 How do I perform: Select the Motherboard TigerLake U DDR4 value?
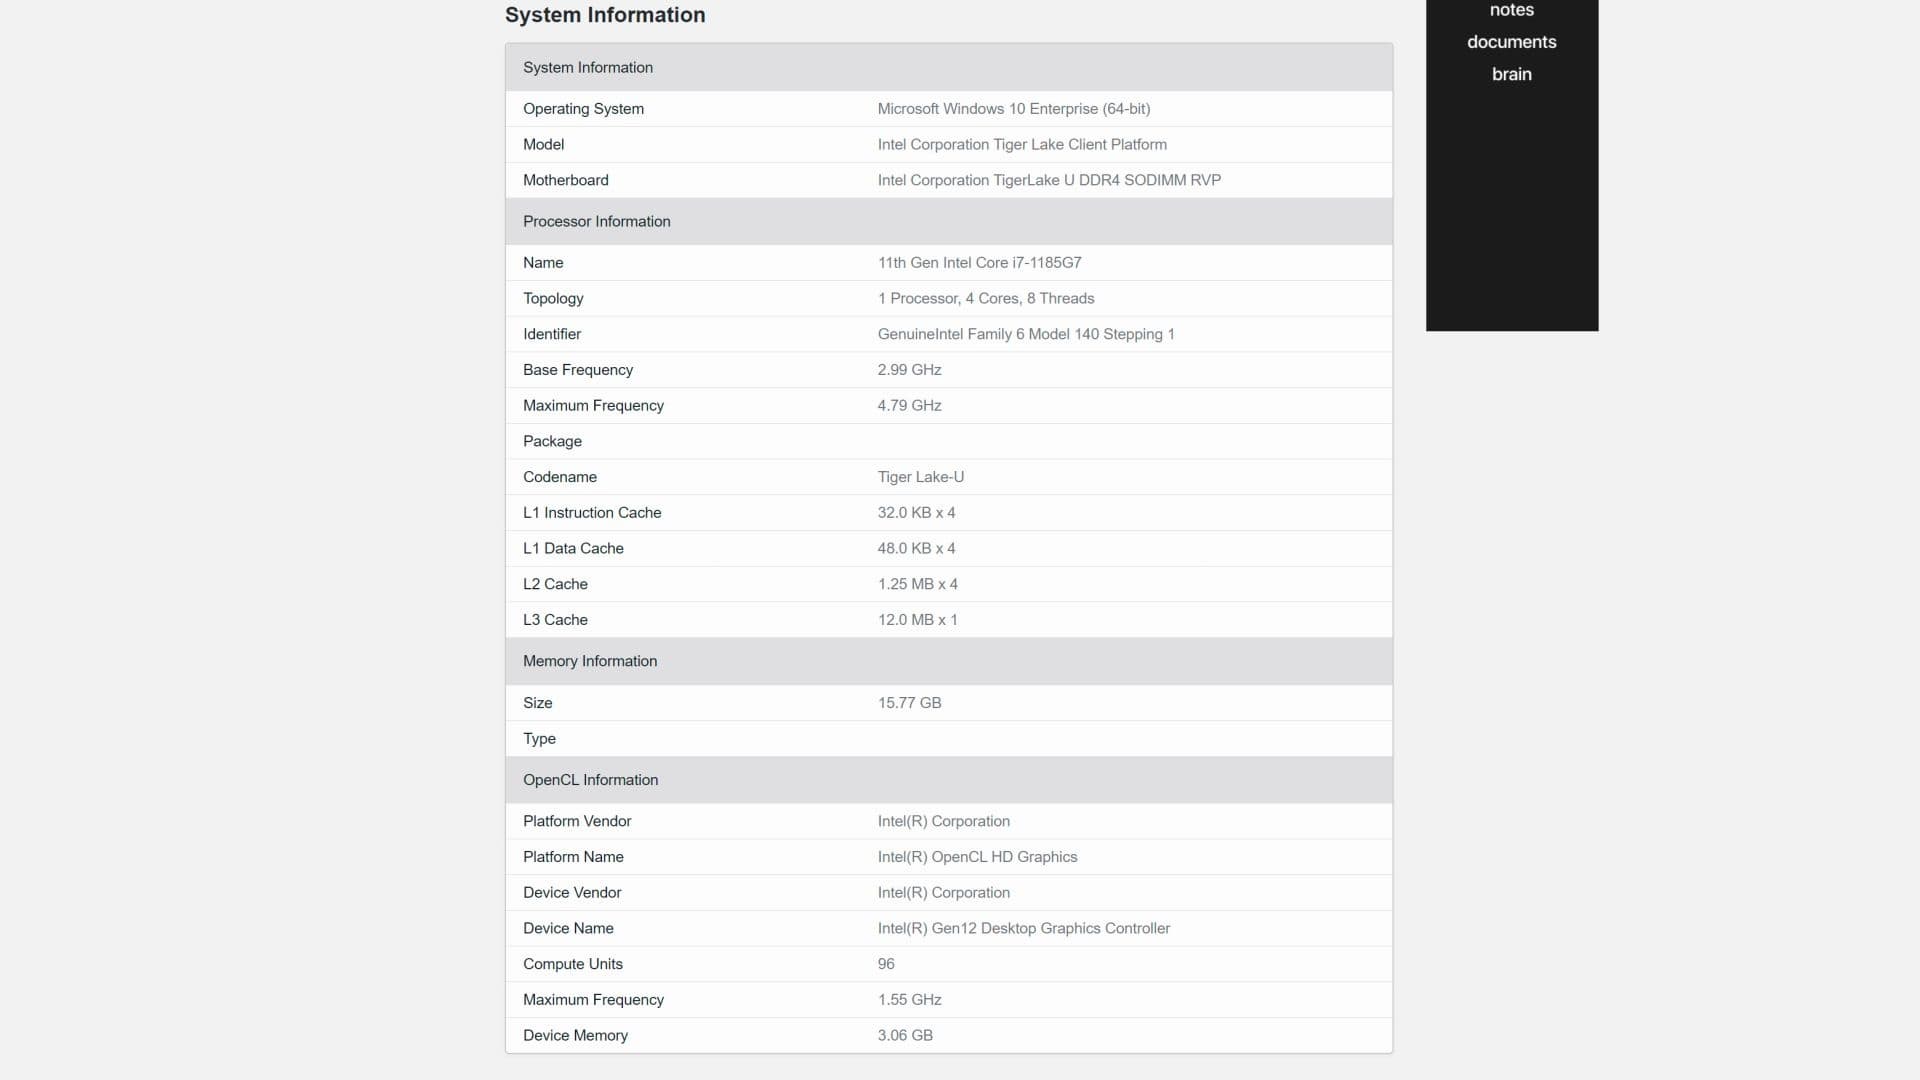[1049, 180]
